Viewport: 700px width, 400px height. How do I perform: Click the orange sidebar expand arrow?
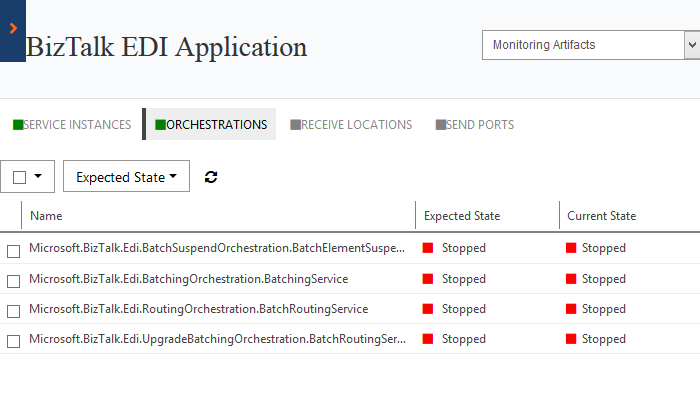coord(12,29)
